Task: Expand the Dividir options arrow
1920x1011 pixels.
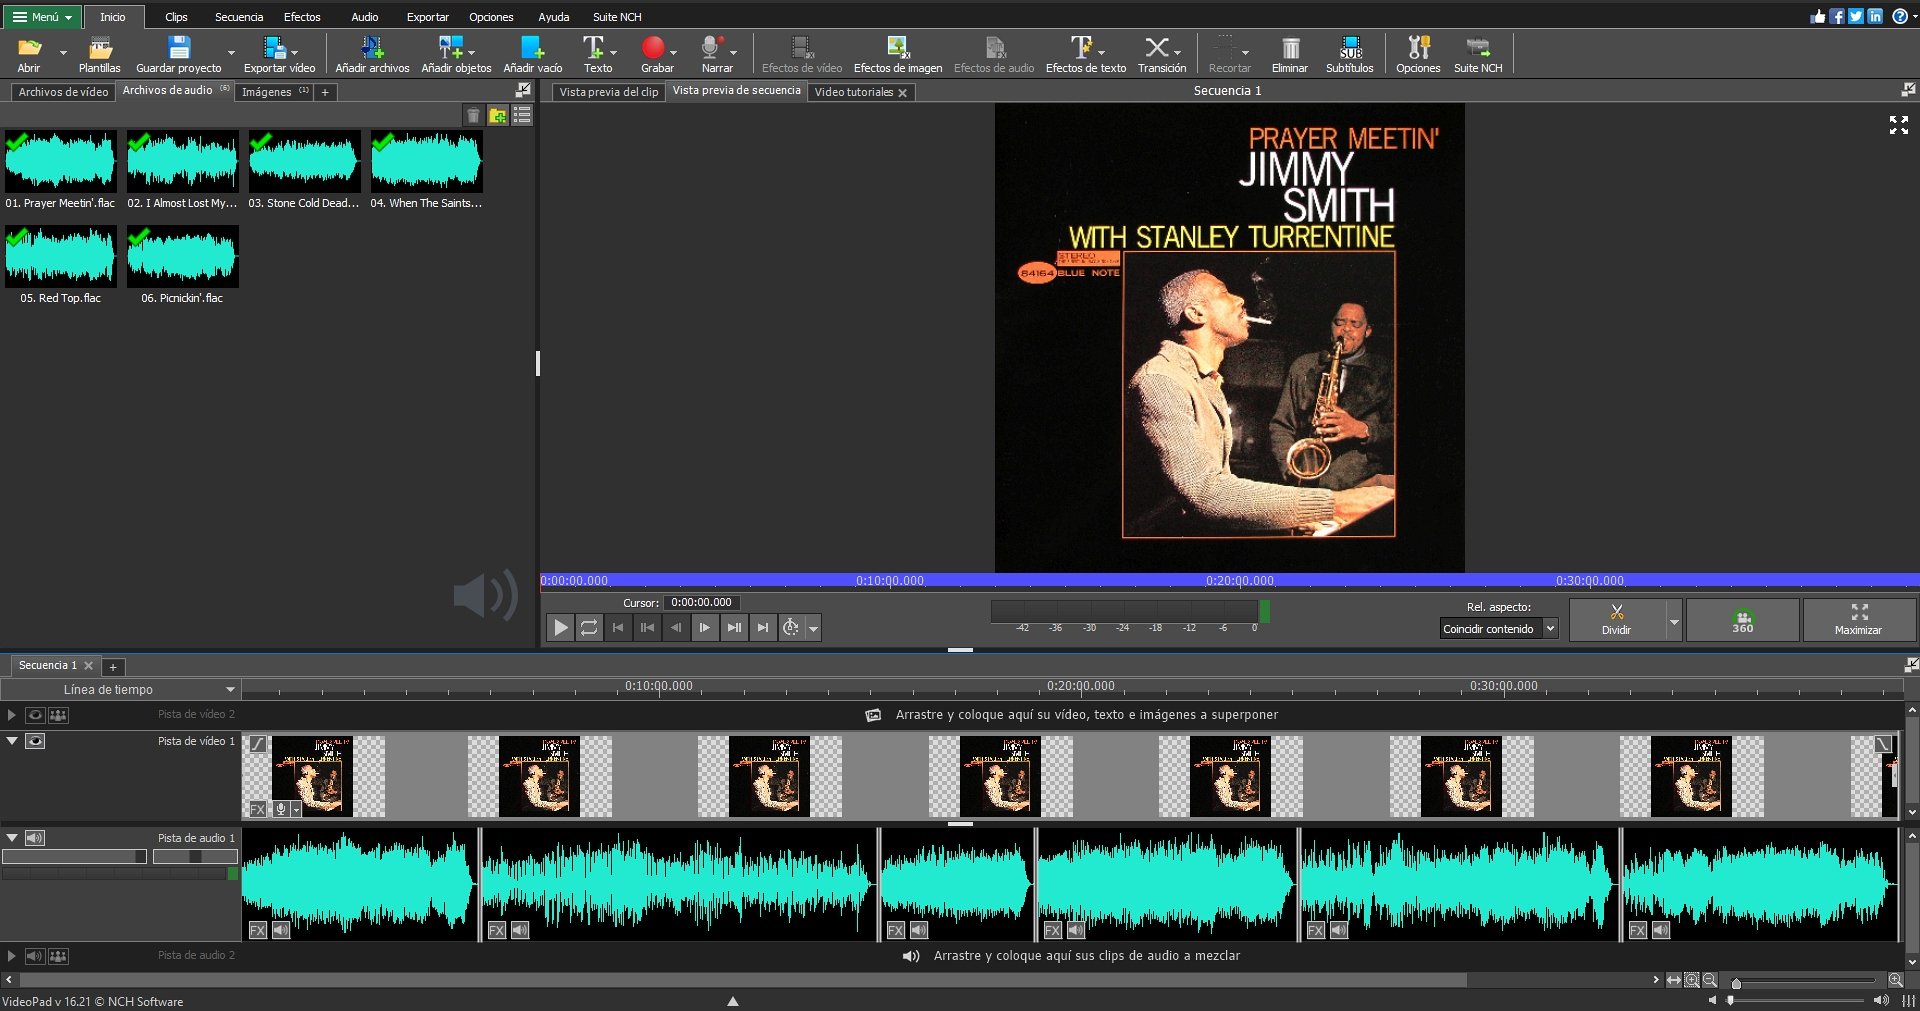Action: [x=1674, y=621]
